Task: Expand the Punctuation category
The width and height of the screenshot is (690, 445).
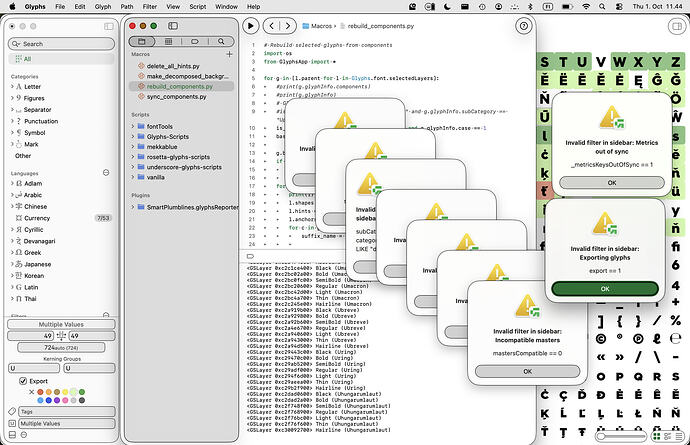Action: (12, 121)
